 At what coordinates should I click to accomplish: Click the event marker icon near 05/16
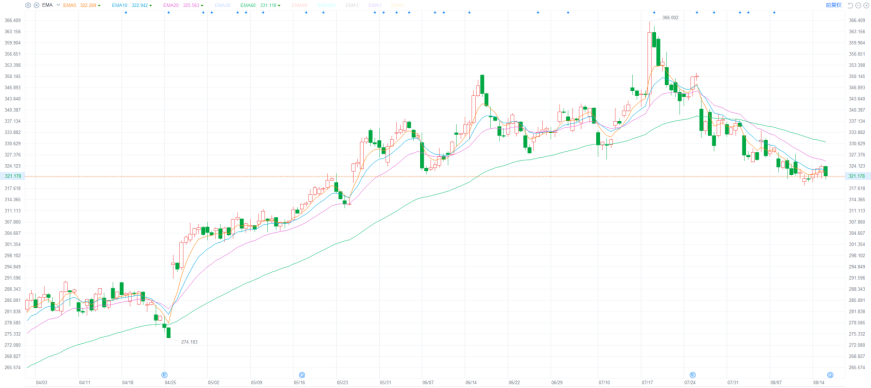point(302,375)
